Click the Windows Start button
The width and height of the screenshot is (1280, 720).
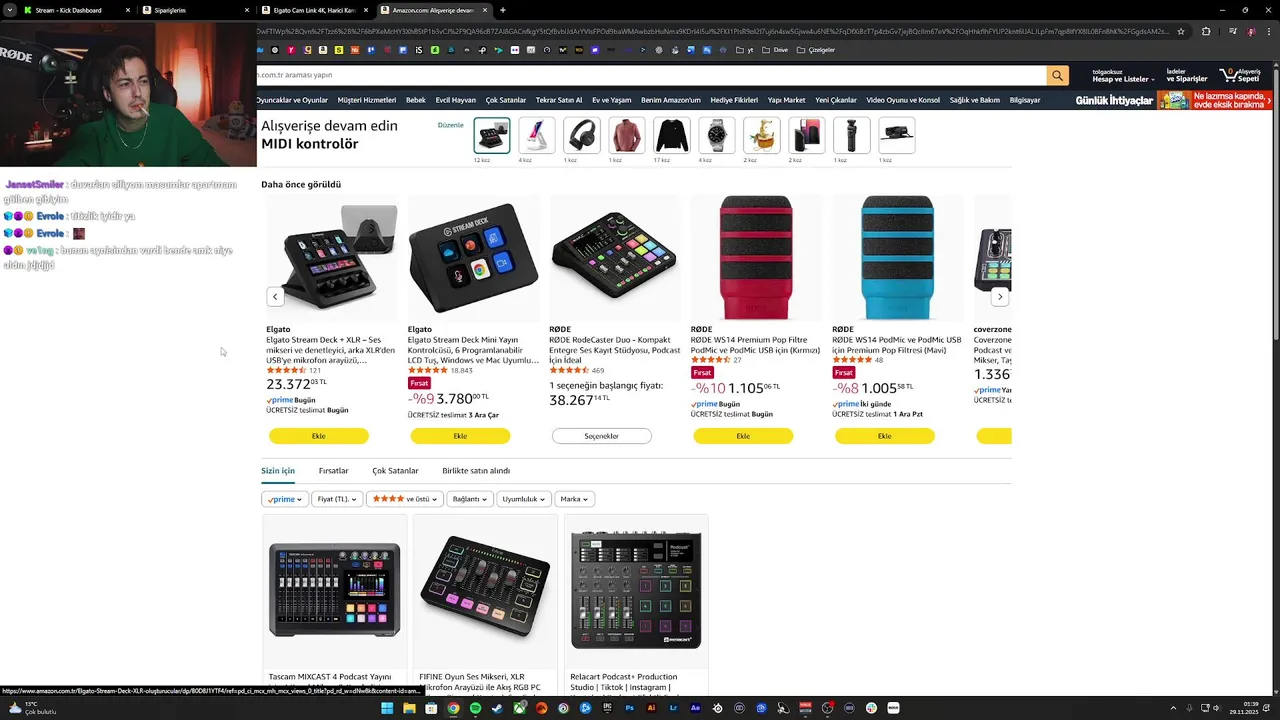point(387,708)
